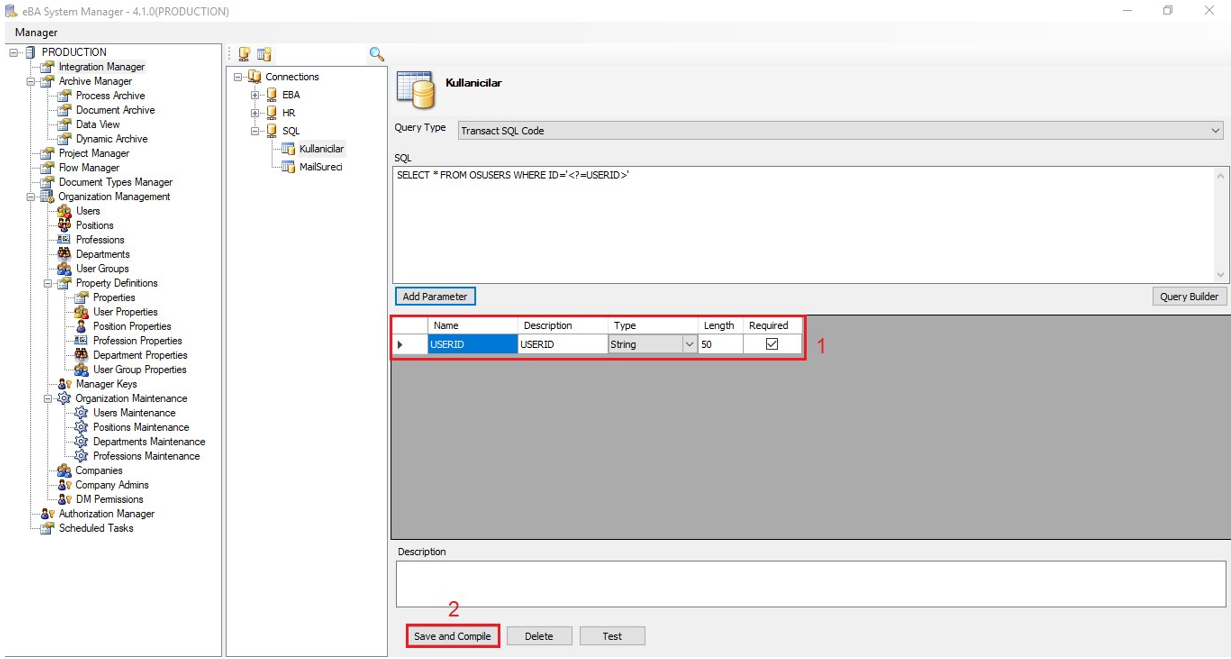Viewport: 1231px width, 659px height.
Task: Click the Save and Compile button
Action: click(x=452, y=636)
